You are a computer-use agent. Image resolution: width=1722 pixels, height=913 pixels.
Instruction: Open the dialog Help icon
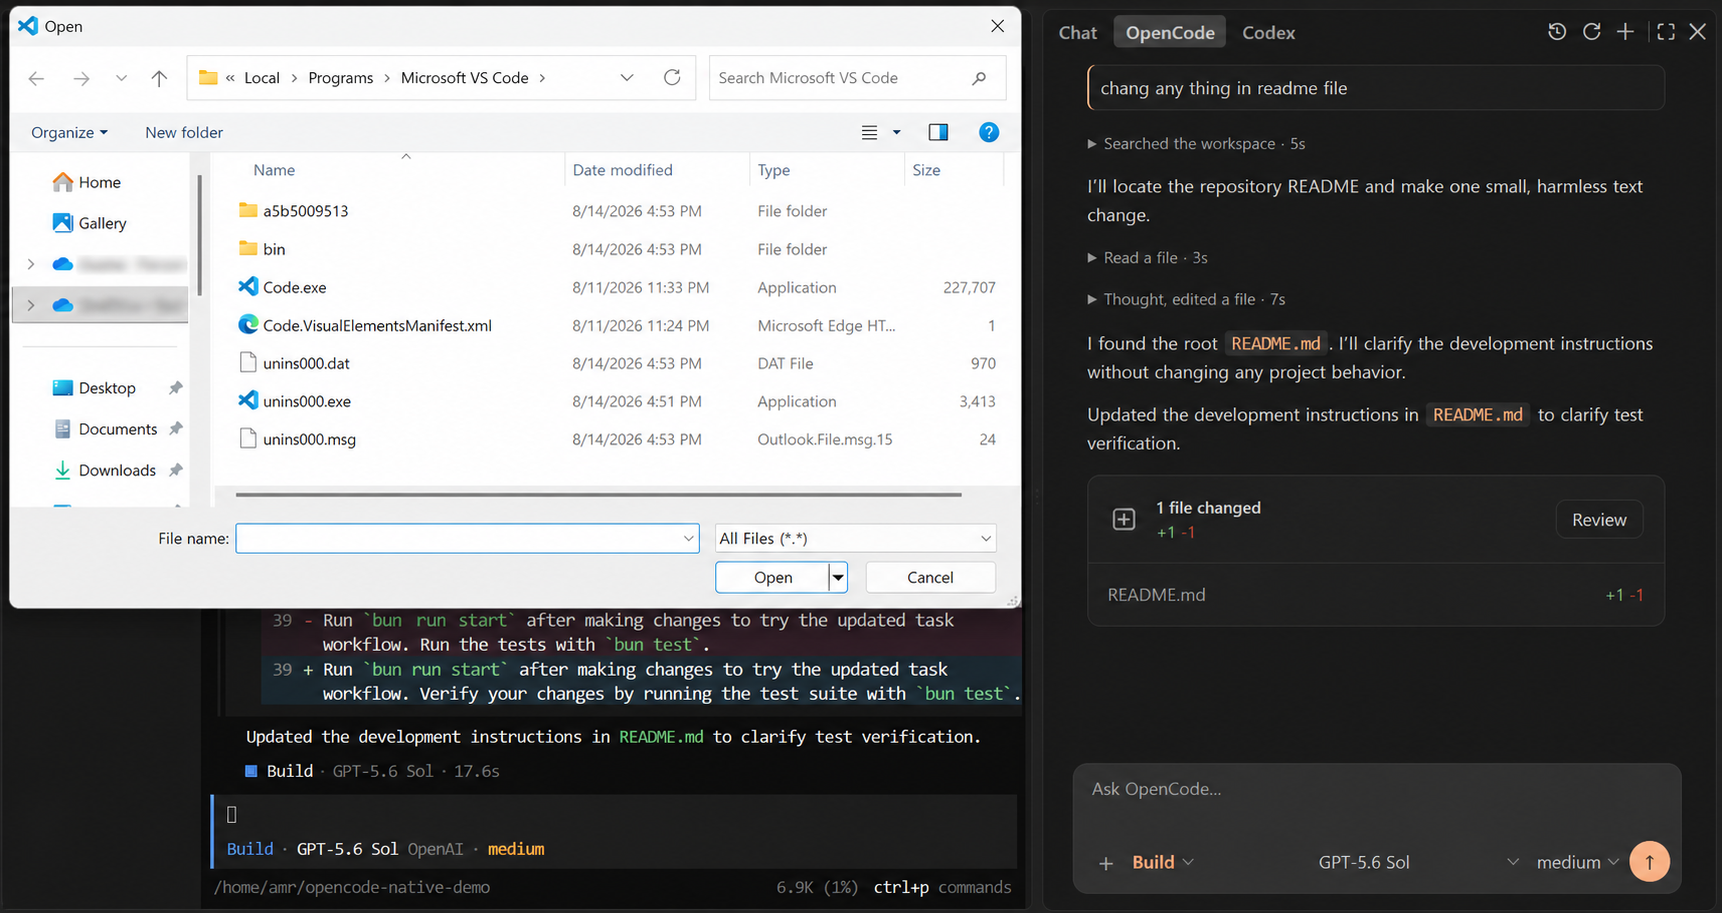[x=989, y=132]
